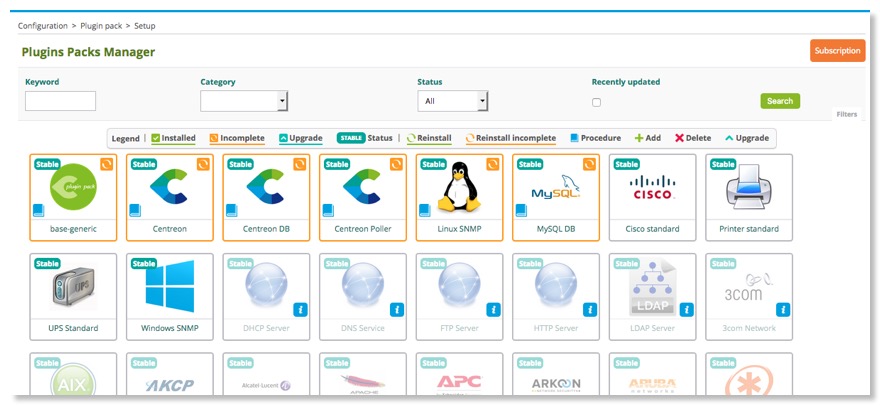
Task: Go to Configuration in the breadcrumb
Action: pos(43,25)
